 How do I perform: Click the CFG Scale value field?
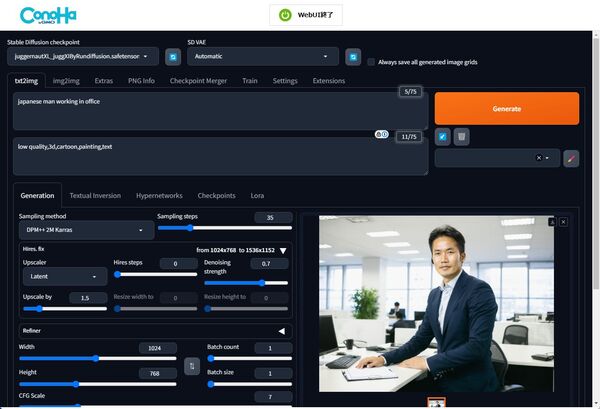coord(273,397)
